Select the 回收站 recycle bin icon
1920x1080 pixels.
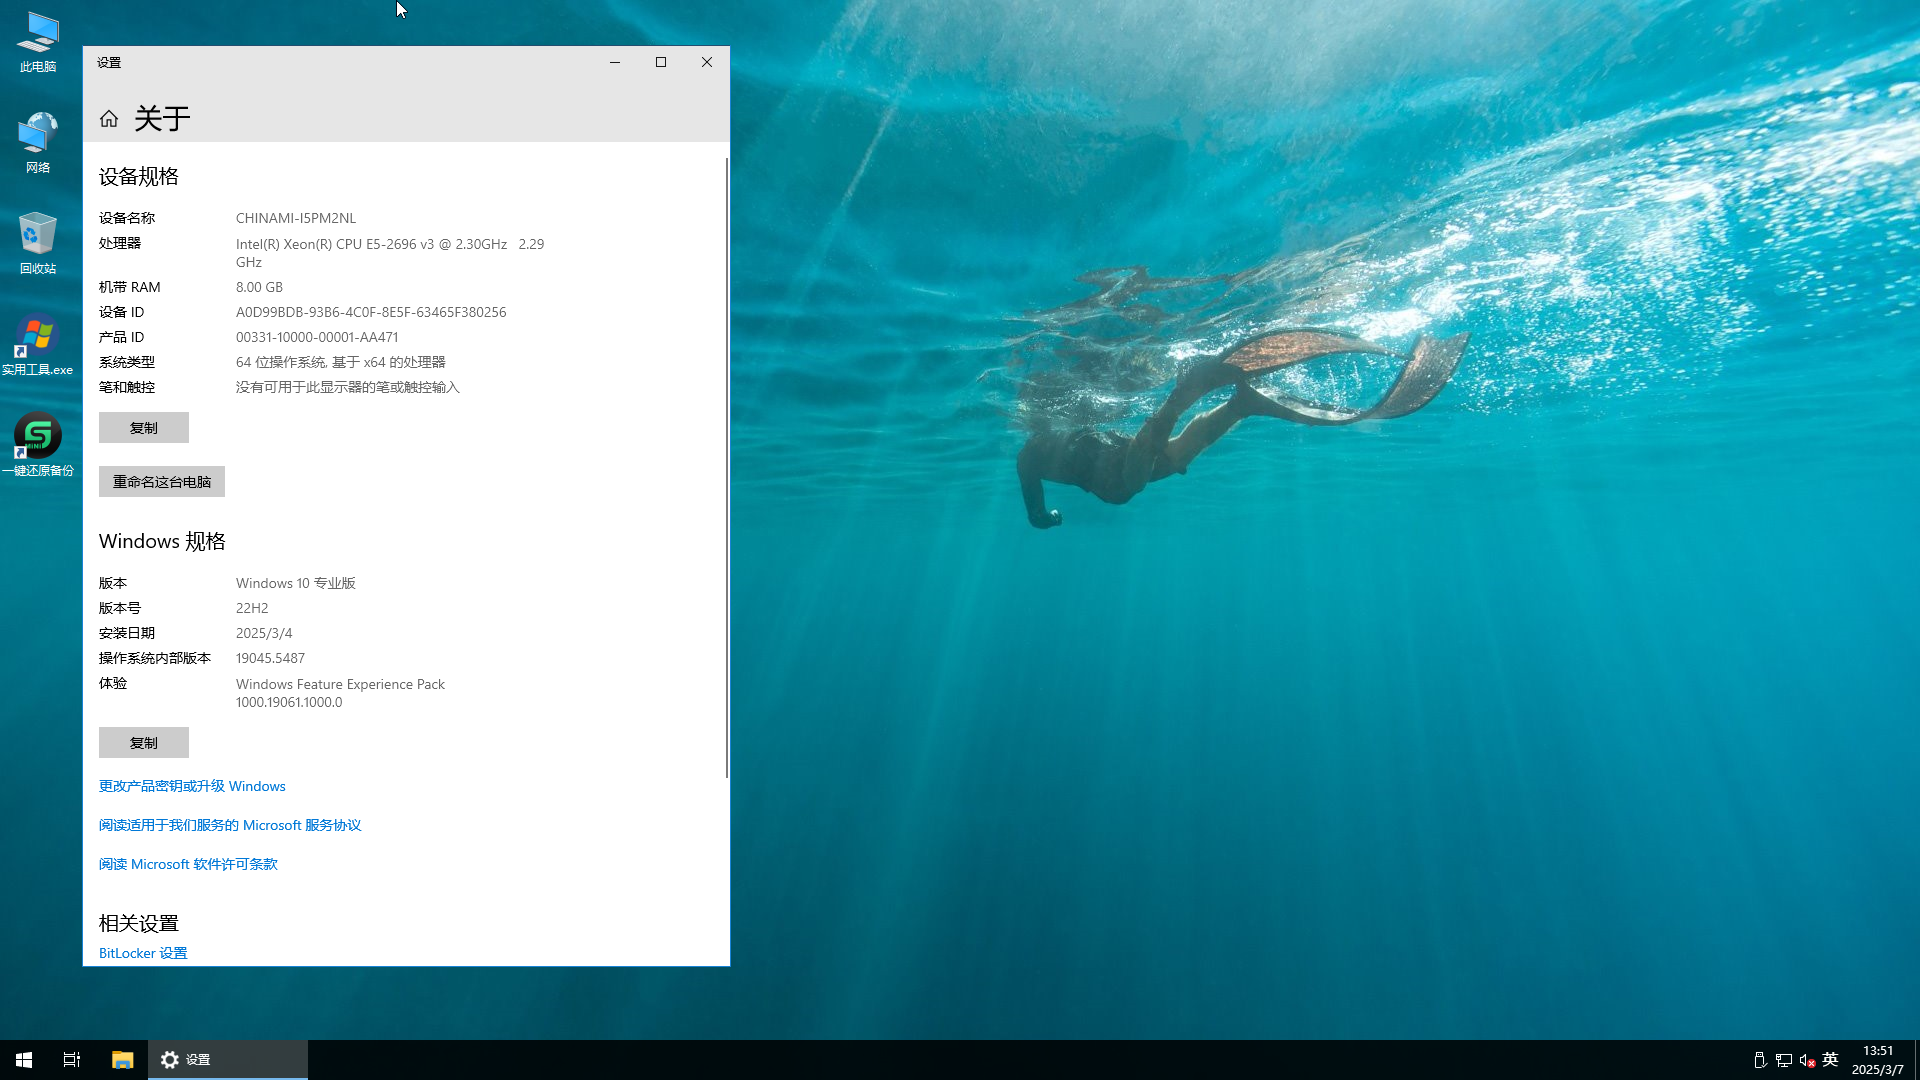38,244
